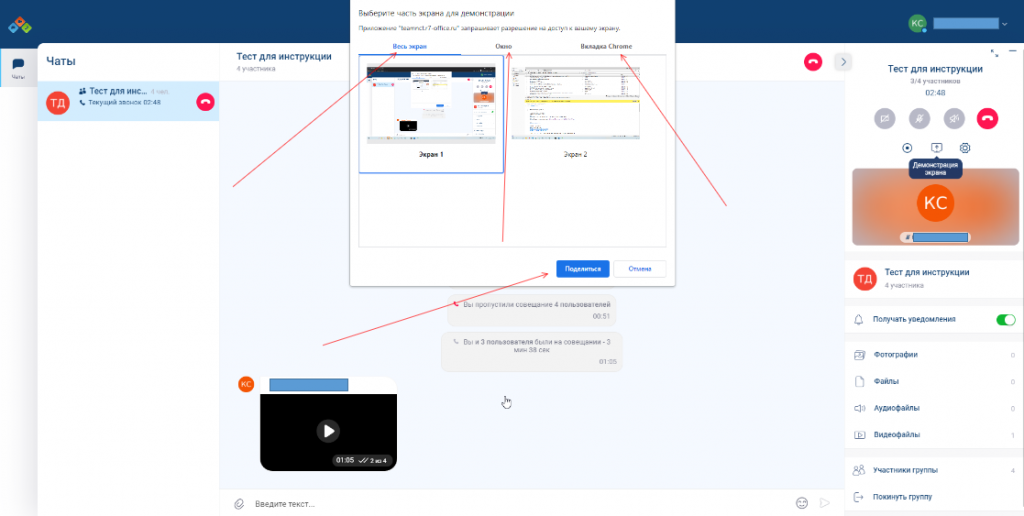Screen dimensions: 1024x516
Task: Collapse the right panel with chevron arrow
Action: tap(843, 62)
